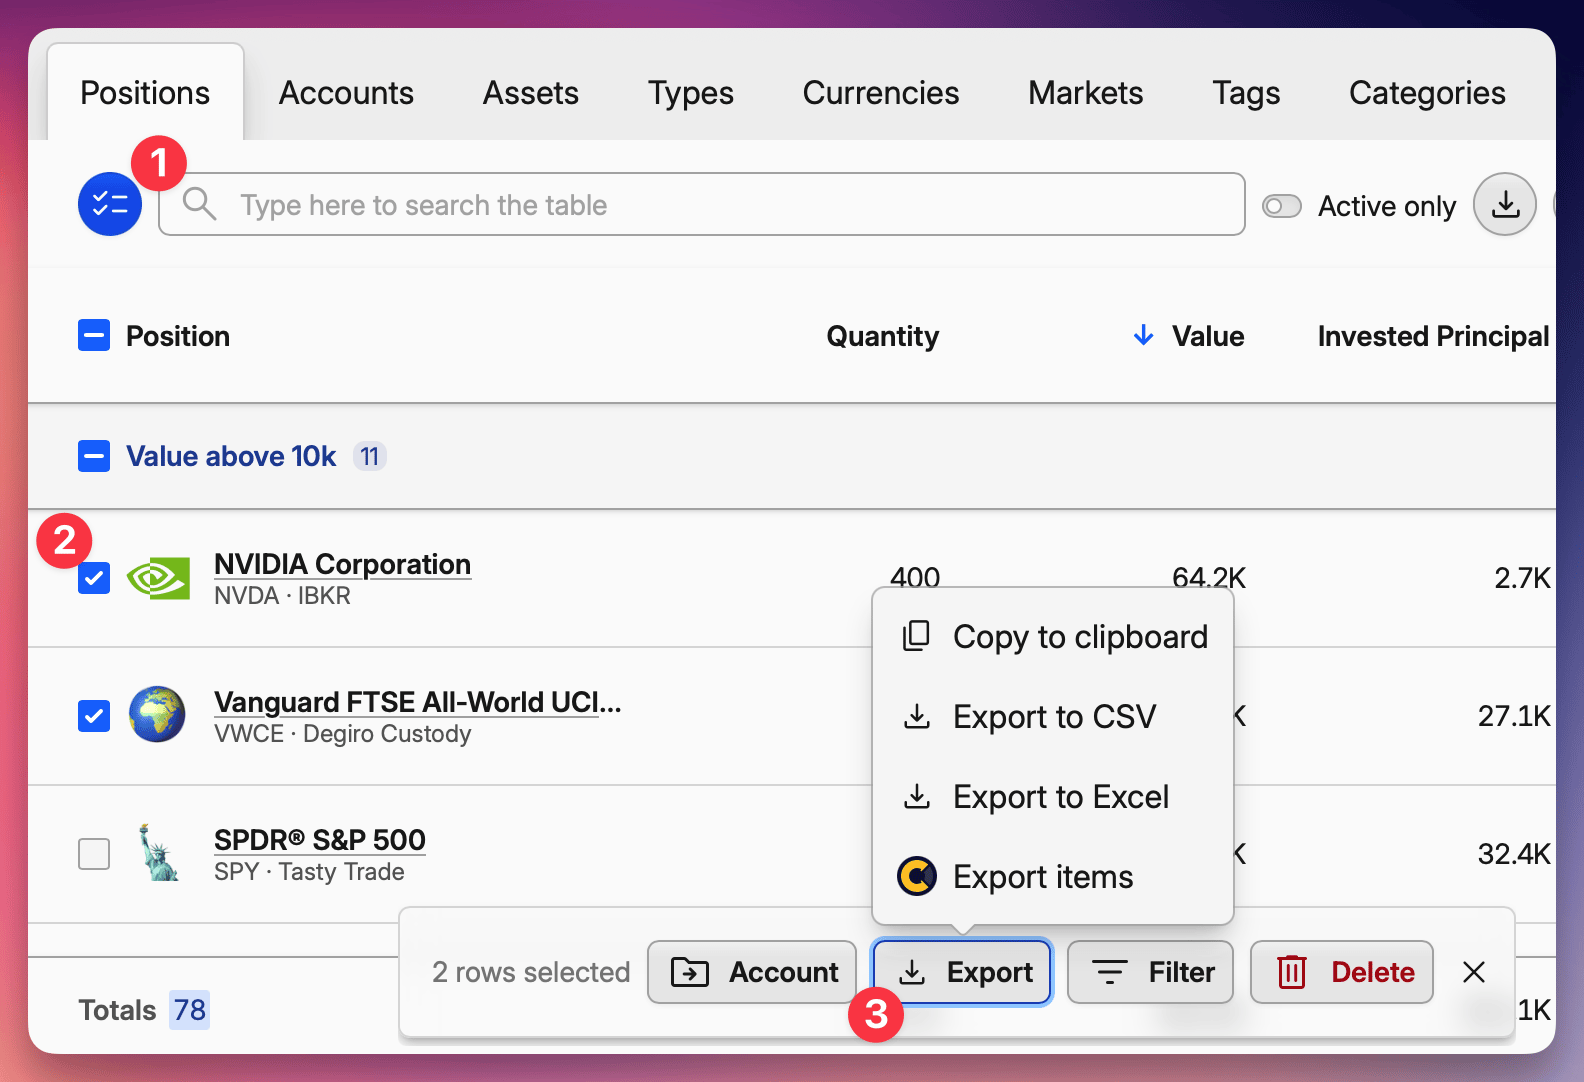1584x1082 pixels.
Task: Switch to the Accounts tab
Action: tap(346, 93)
